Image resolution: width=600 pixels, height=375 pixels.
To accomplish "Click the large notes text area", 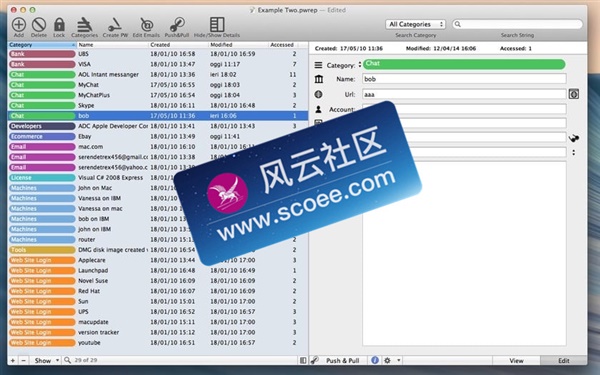I will 464,253.
